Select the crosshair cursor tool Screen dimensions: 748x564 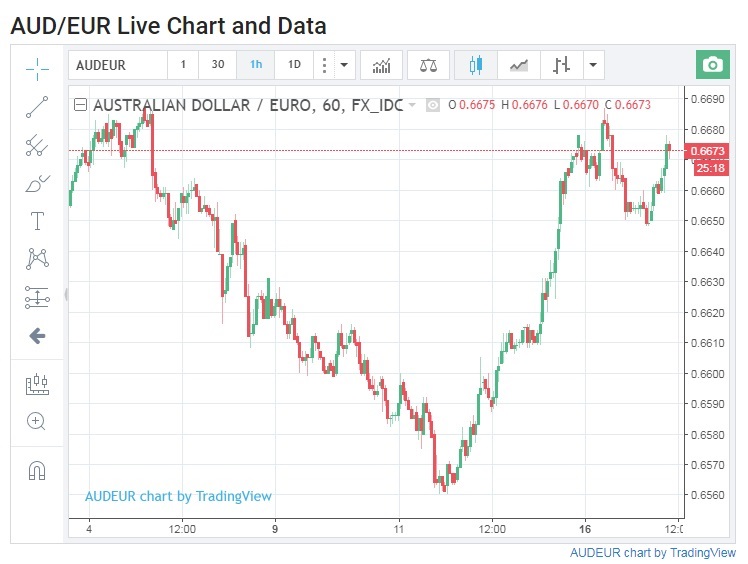pos(37,67)
